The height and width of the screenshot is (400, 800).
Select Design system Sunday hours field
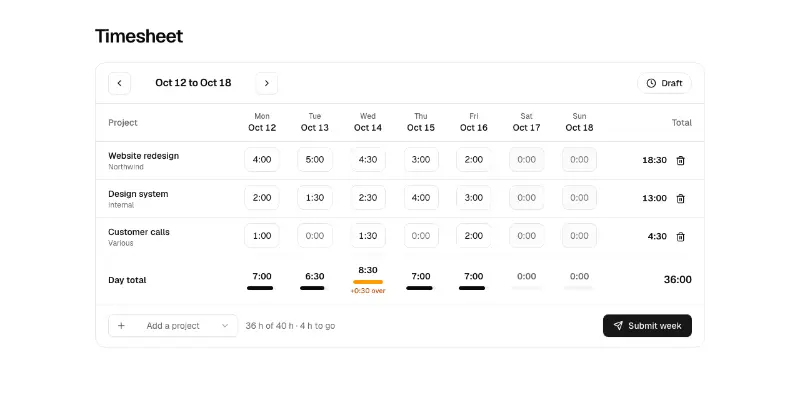click(580, 197)
